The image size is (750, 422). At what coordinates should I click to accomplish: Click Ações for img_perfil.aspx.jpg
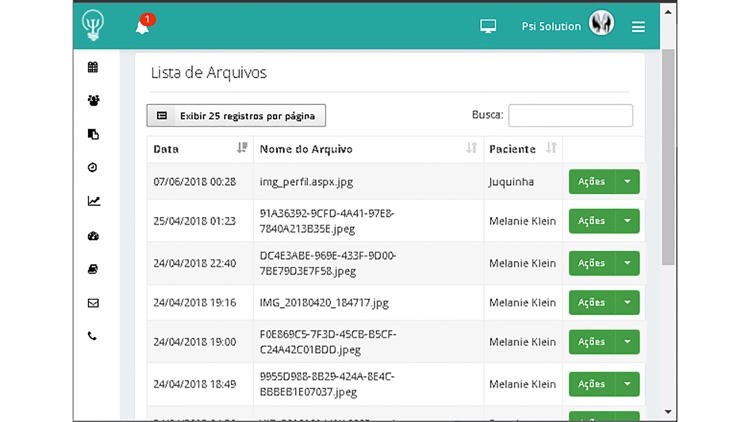(x=592, y=182)
